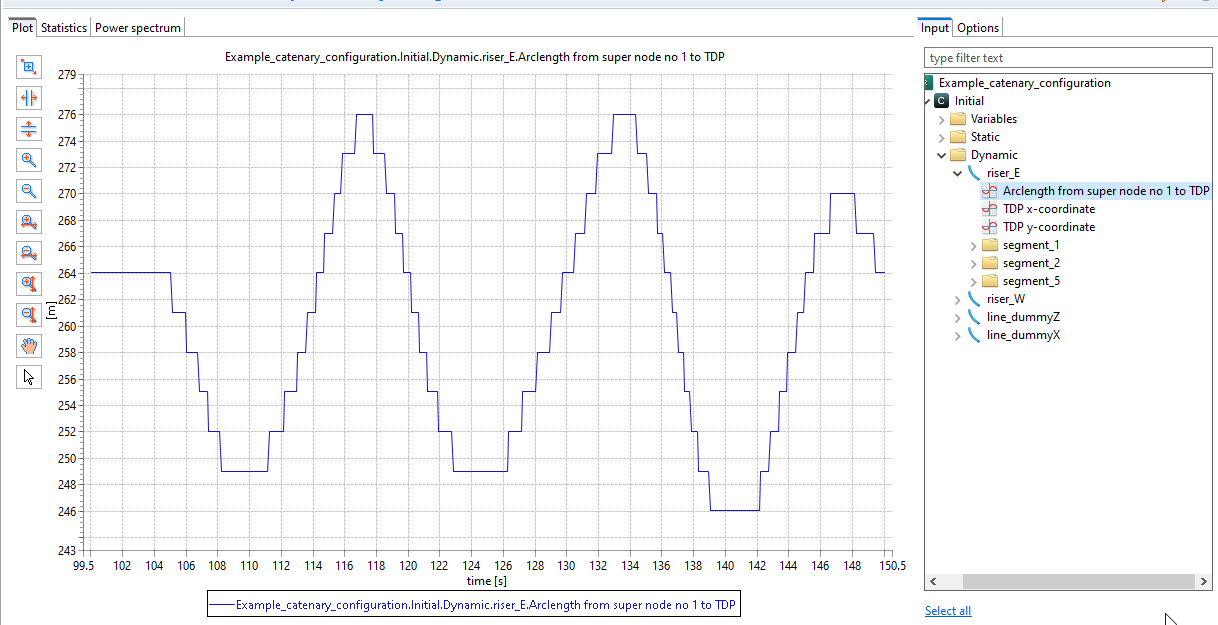The image size is (1218, 625).
Task: Click the type filter text field
Action: coord(1067,58)
